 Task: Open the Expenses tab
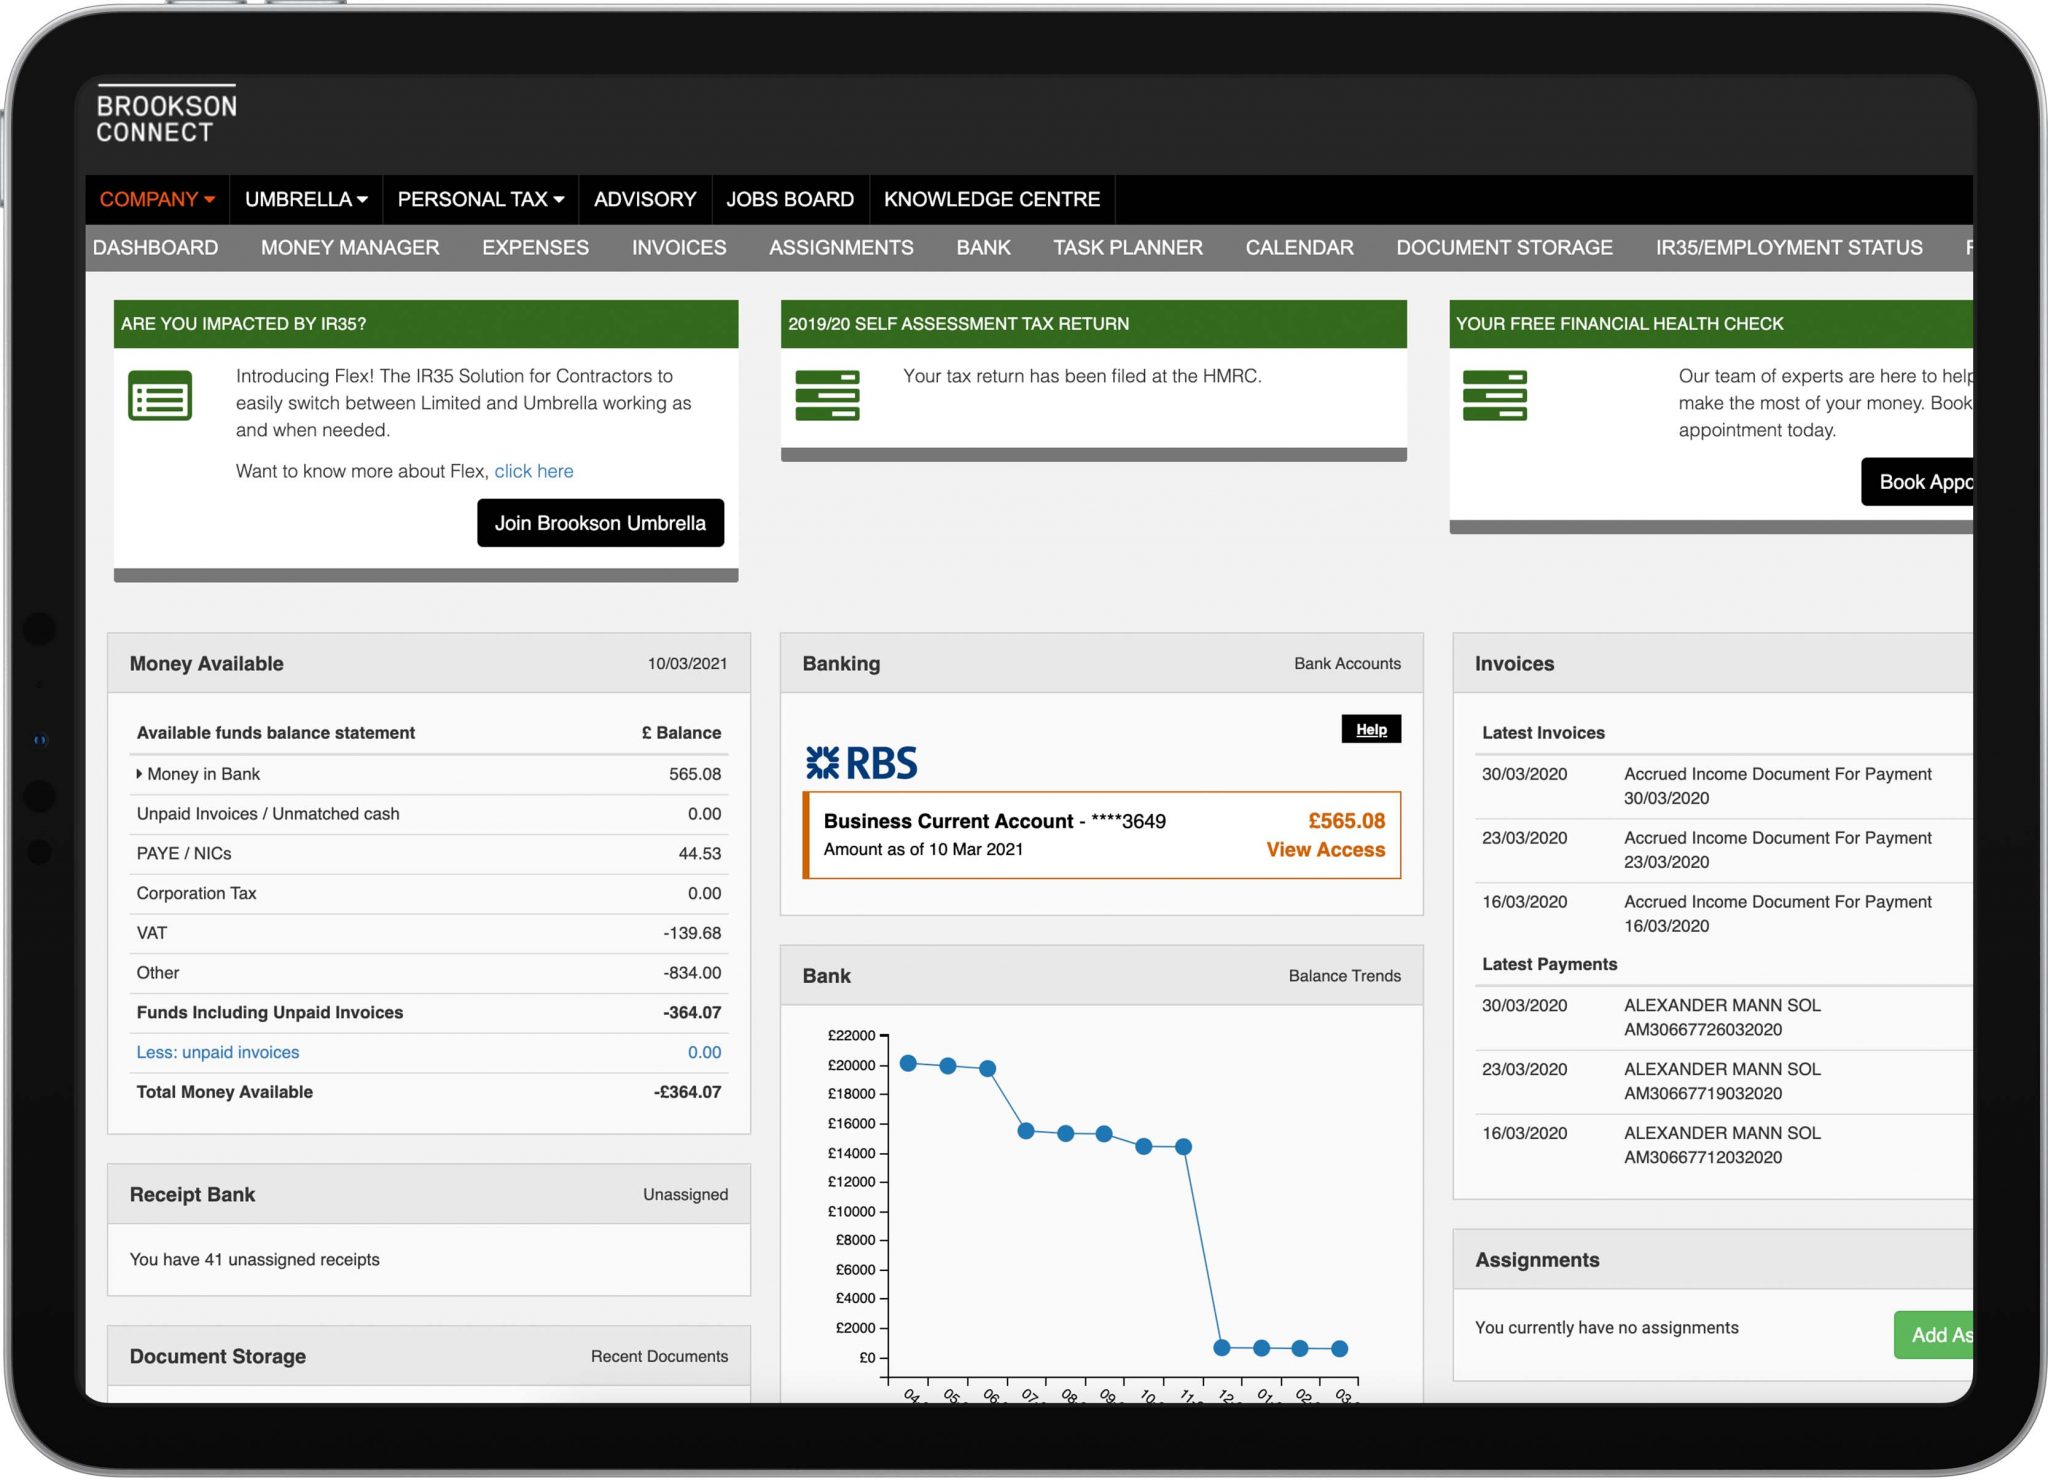click(x=535, y=247)
